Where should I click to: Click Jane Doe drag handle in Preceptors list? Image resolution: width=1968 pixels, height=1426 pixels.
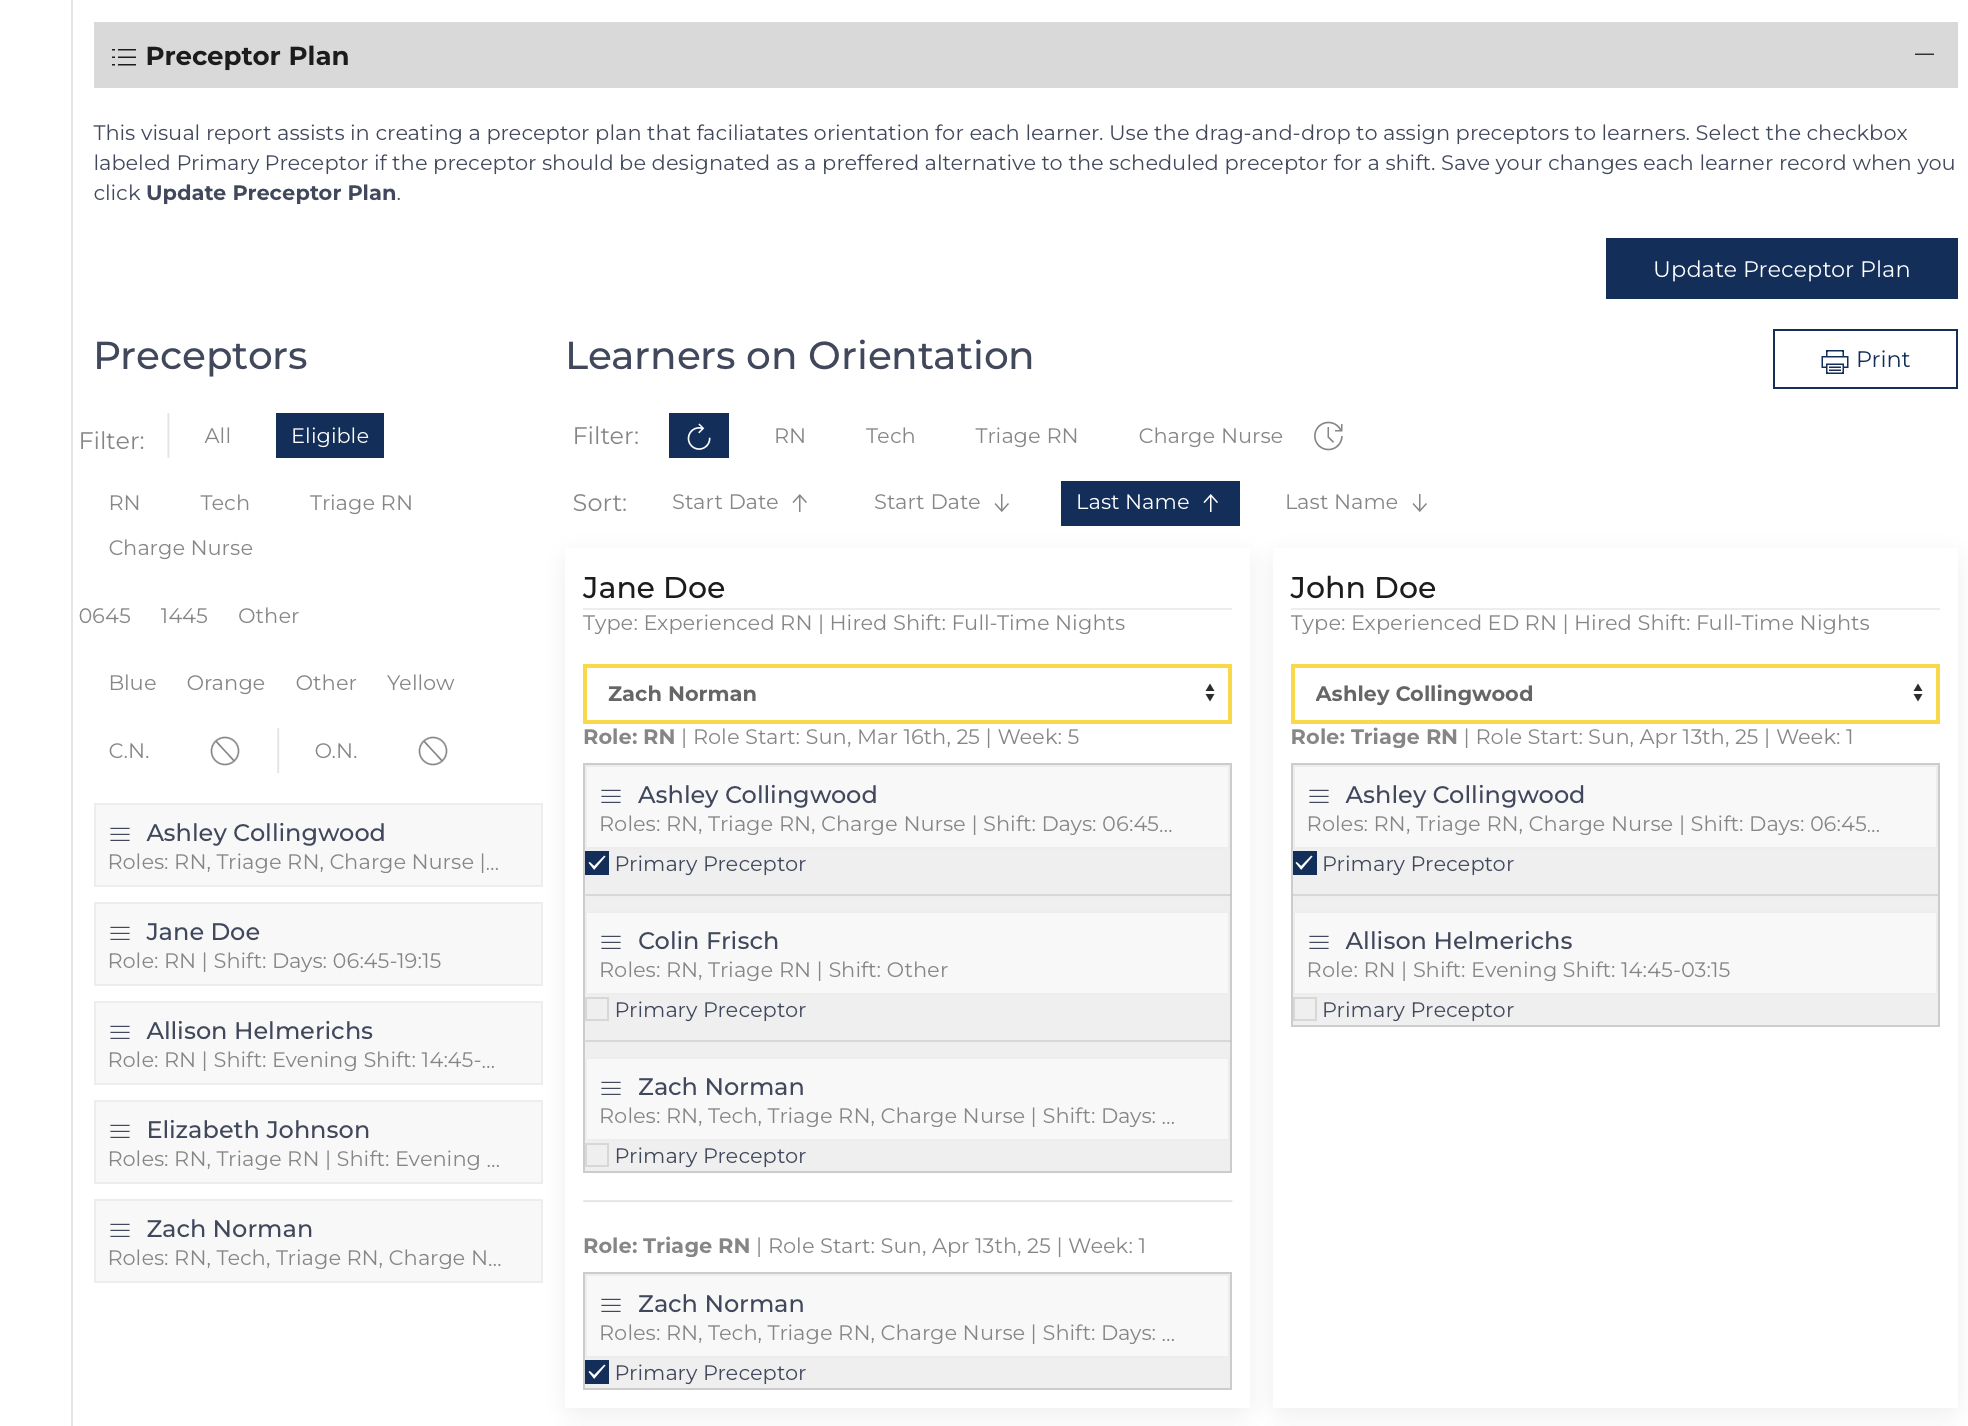[x=120, y=933]
